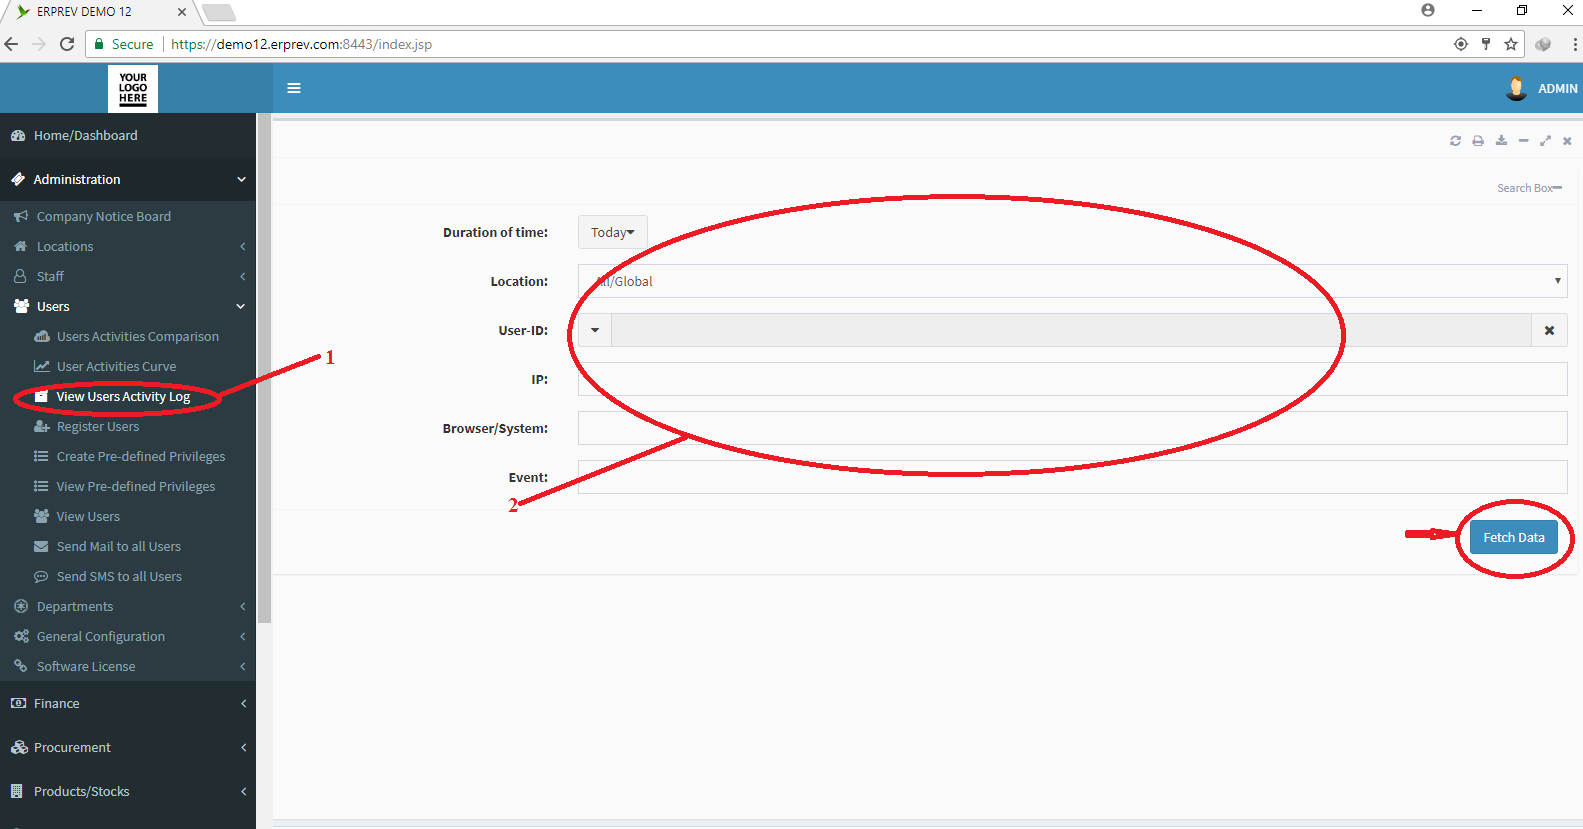This screenshot has width=1583, height=829.
Task: Expand the Staff submenu
Action: (x=128, y=276)
